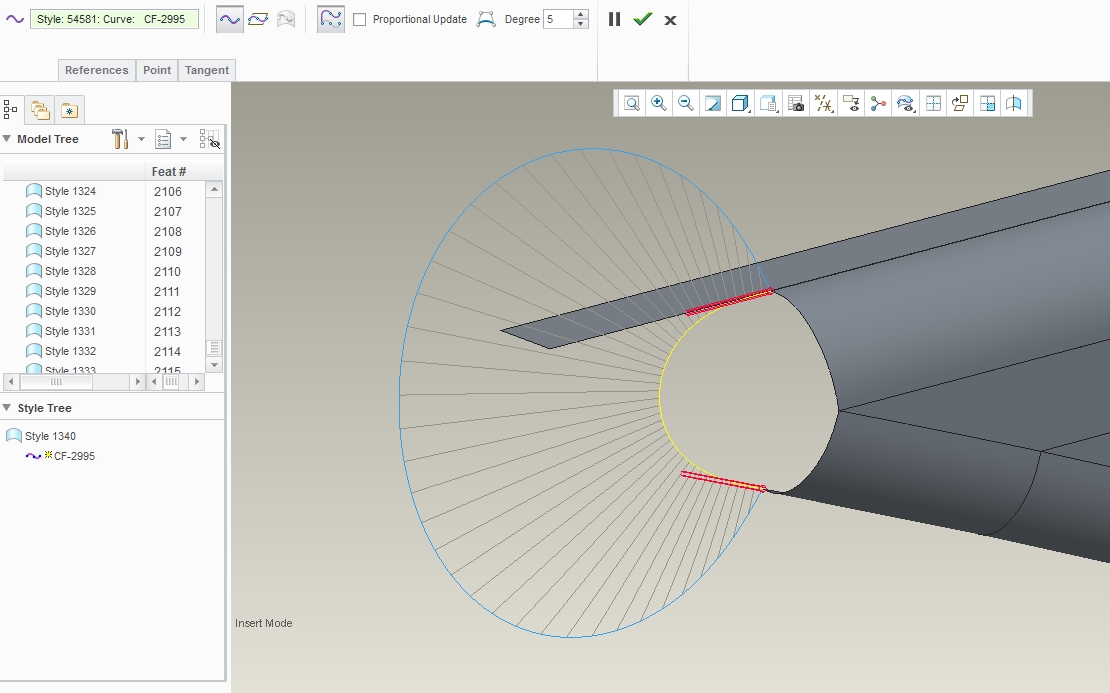Open dropdown arrow beside tree list icon
The image size is (1110, 693).
[x=183, y=139]
